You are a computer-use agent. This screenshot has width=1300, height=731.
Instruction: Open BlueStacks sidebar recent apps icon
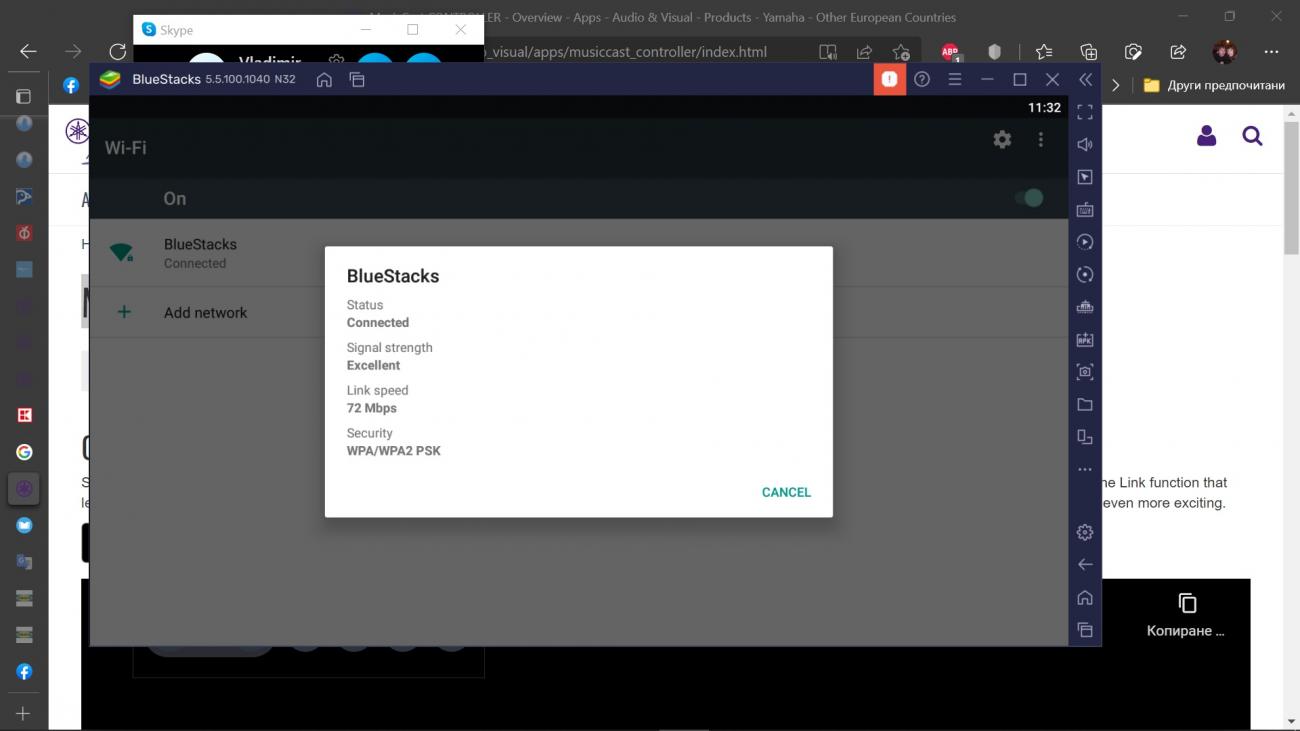point(1085,630)
